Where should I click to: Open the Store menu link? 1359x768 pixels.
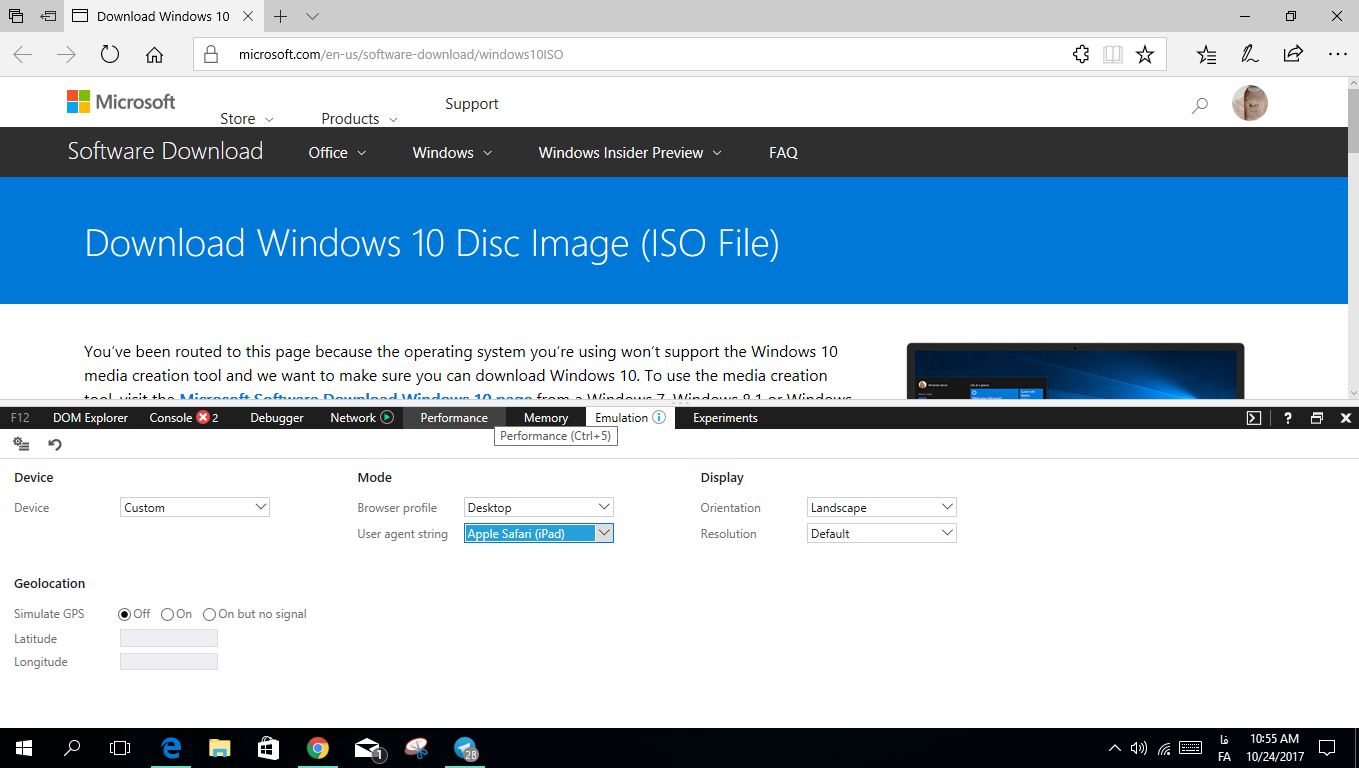[246, 118]
